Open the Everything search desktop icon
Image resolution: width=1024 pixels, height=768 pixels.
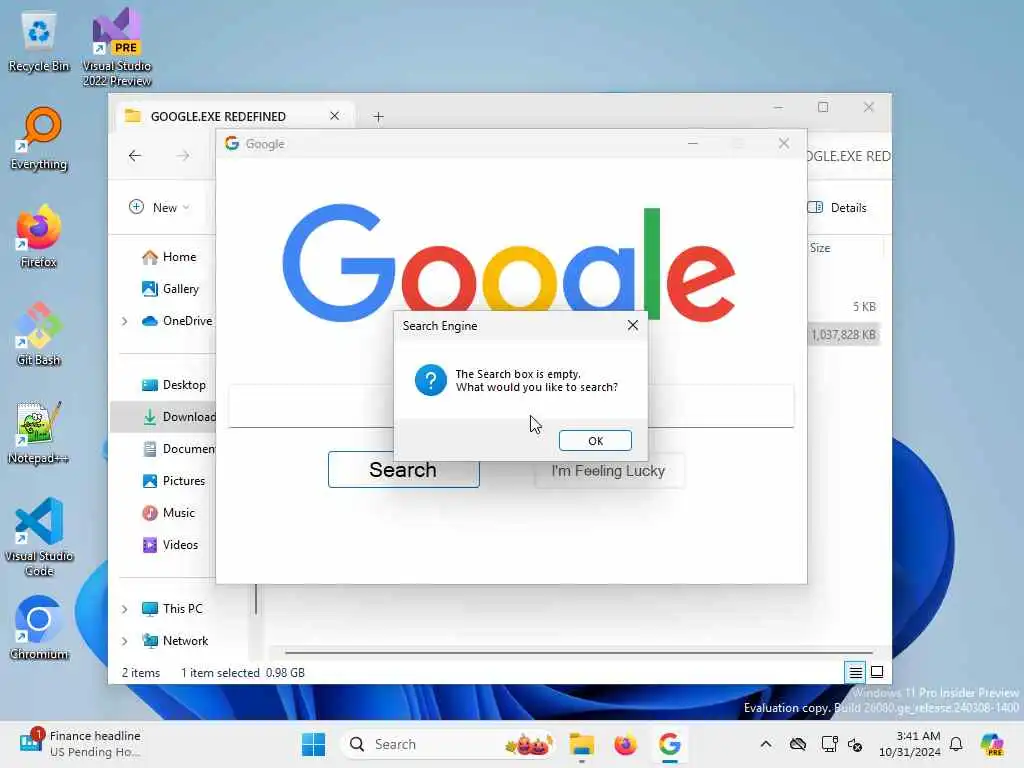coord(39,139)
